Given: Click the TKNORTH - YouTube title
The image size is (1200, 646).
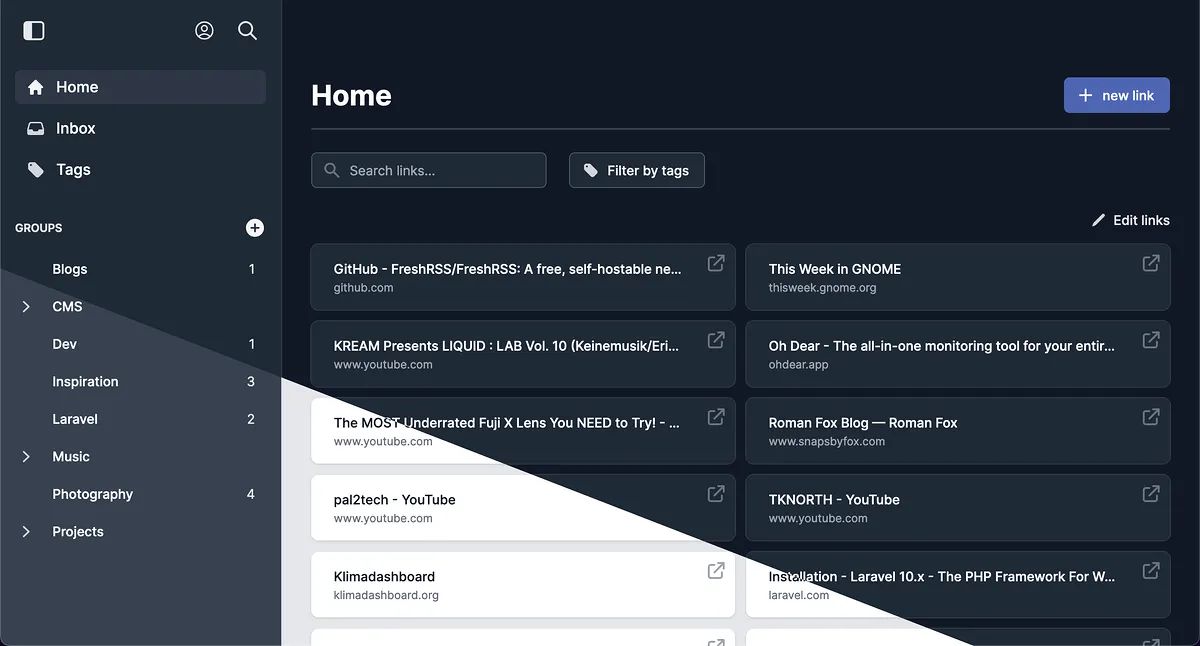Looking at the screenshot, I should tap(834, 500).
